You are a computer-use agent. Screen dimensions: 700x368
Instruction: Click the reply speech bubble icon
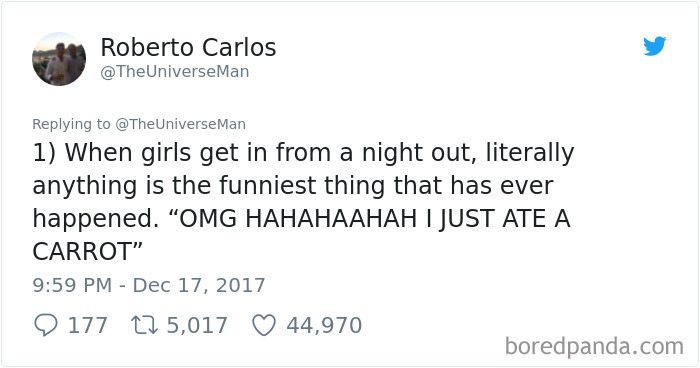[46, 325]
